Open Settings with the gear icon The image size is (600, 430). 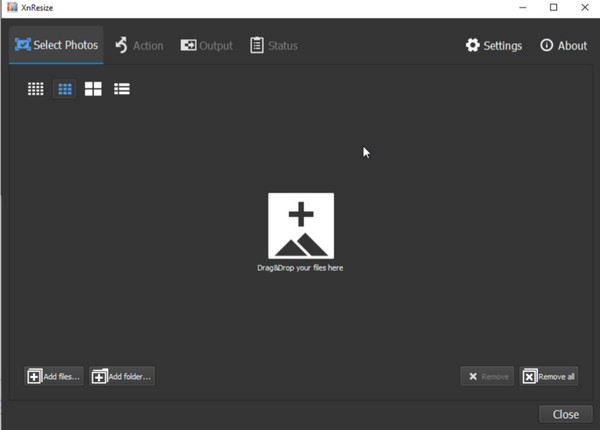pos(494,45)
